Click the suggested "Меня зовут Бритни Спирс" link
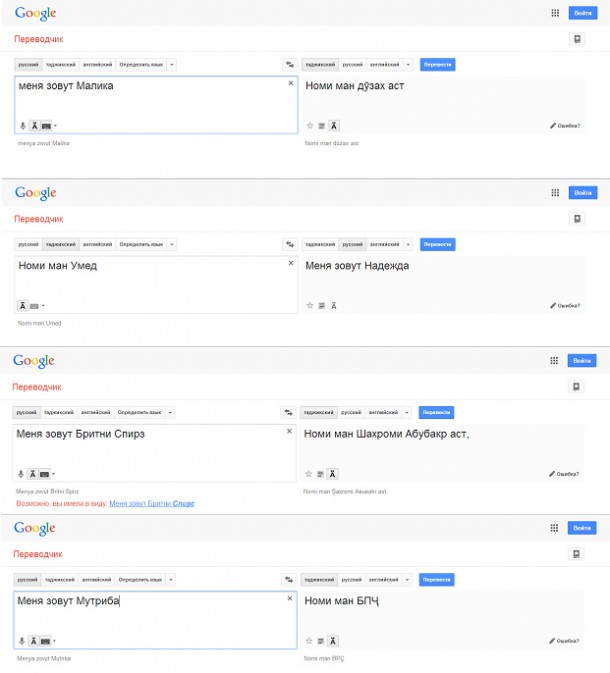This screenshot has height=673, width=610. coord(152,503)
